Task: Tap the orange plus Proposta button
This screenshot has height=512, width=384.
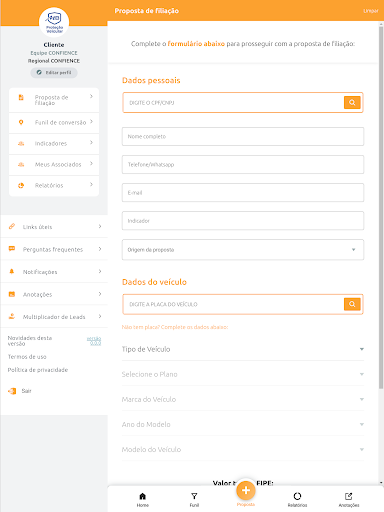Action: click(246, 490)
